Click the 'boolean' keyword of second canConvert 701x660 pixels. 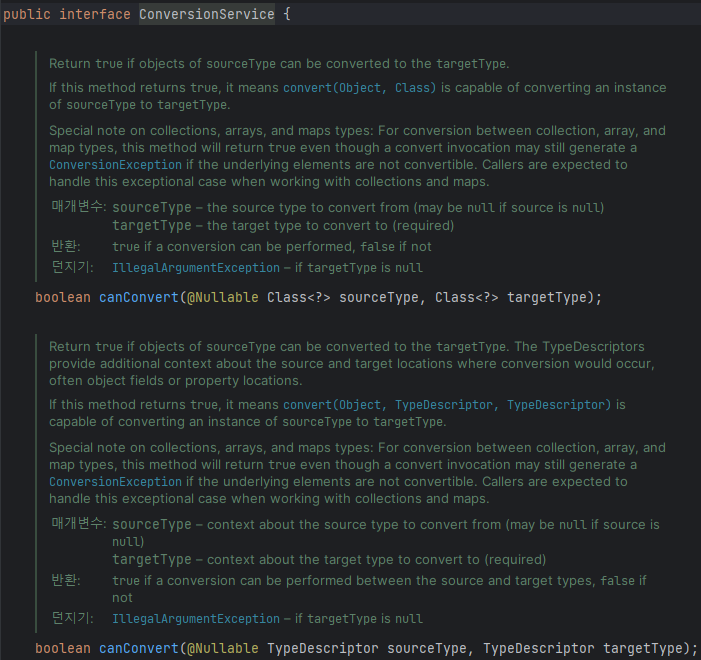click(x=63, y=648)
